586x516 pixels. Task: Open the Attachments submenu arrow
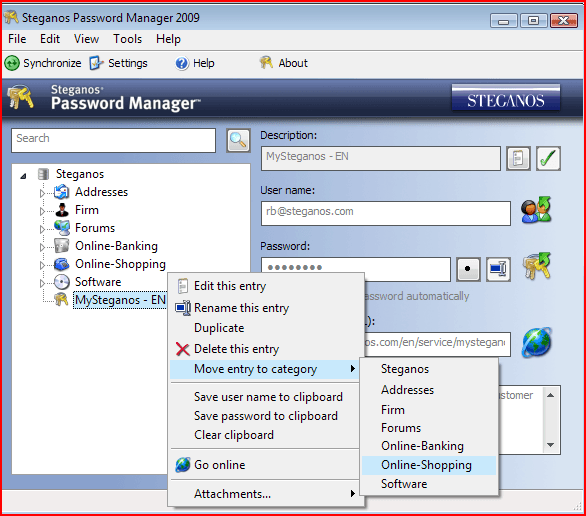pos(352,494)
